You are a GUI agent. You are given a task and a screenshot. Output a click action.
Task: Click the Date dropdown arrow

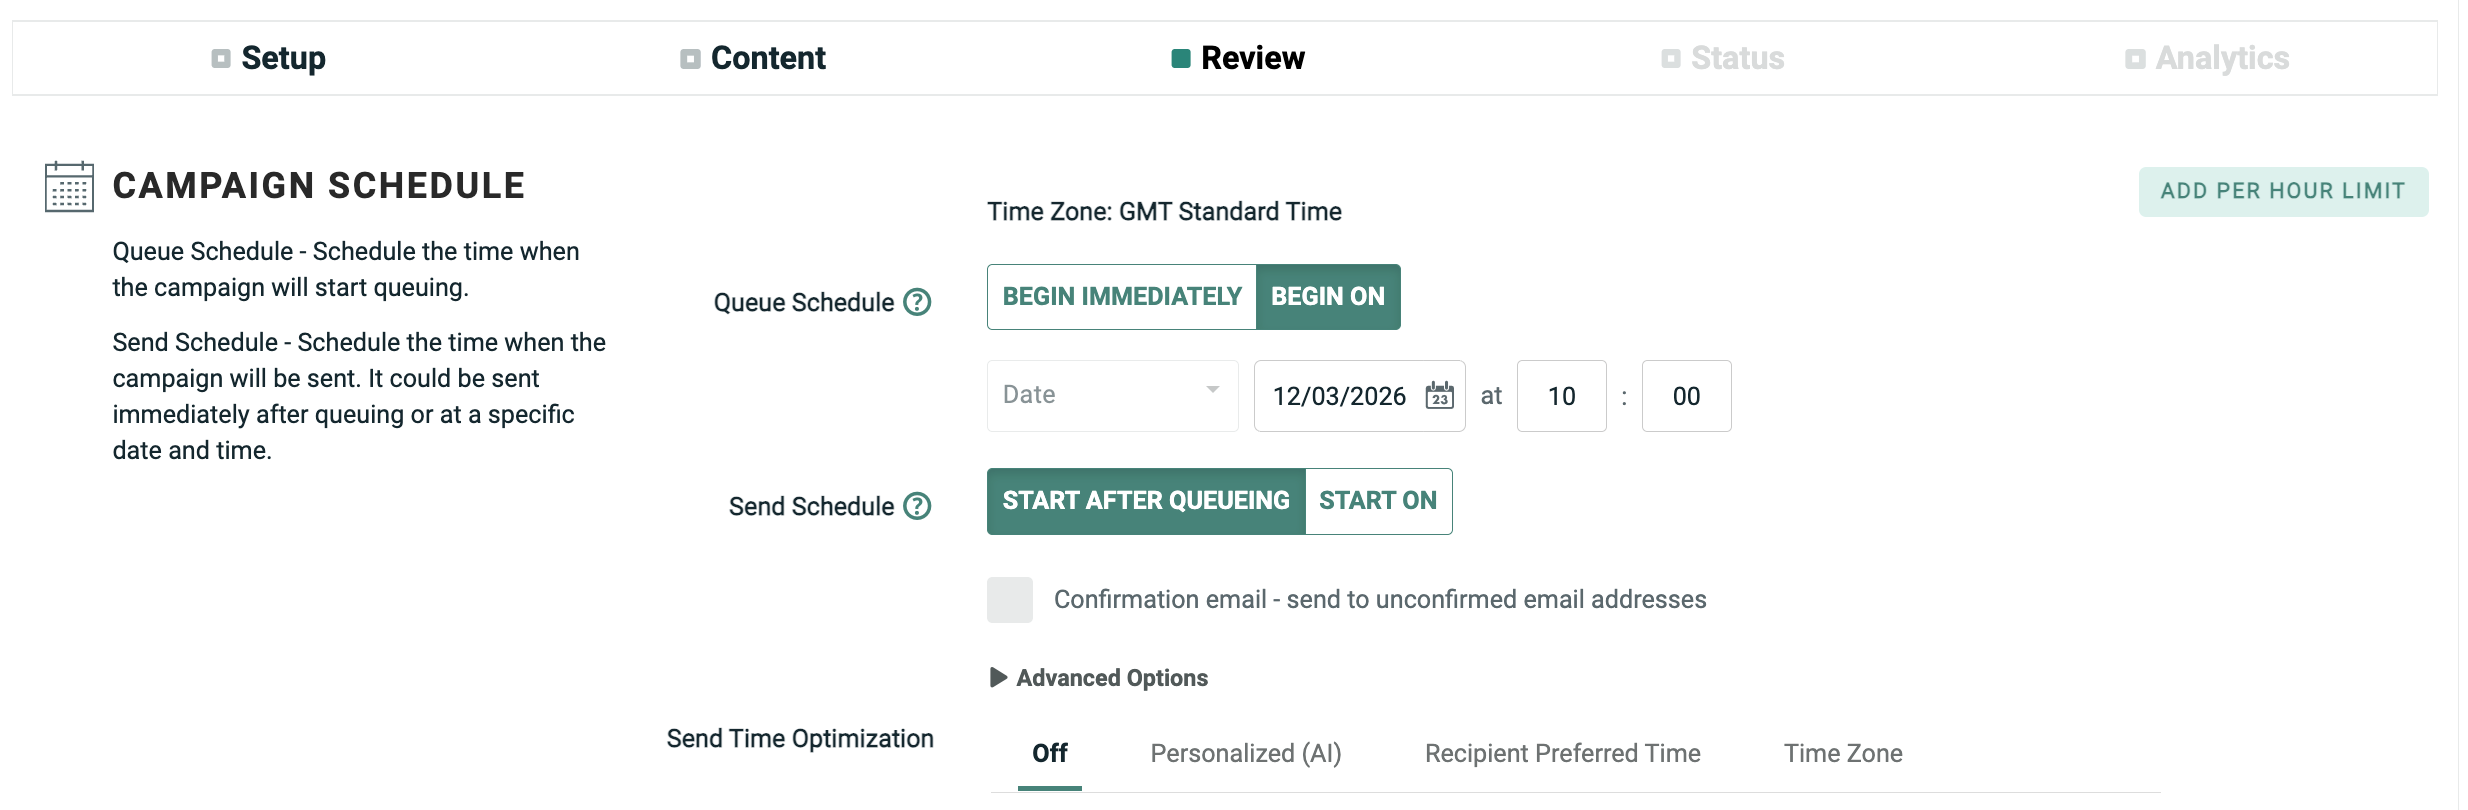click(1213, 390)
